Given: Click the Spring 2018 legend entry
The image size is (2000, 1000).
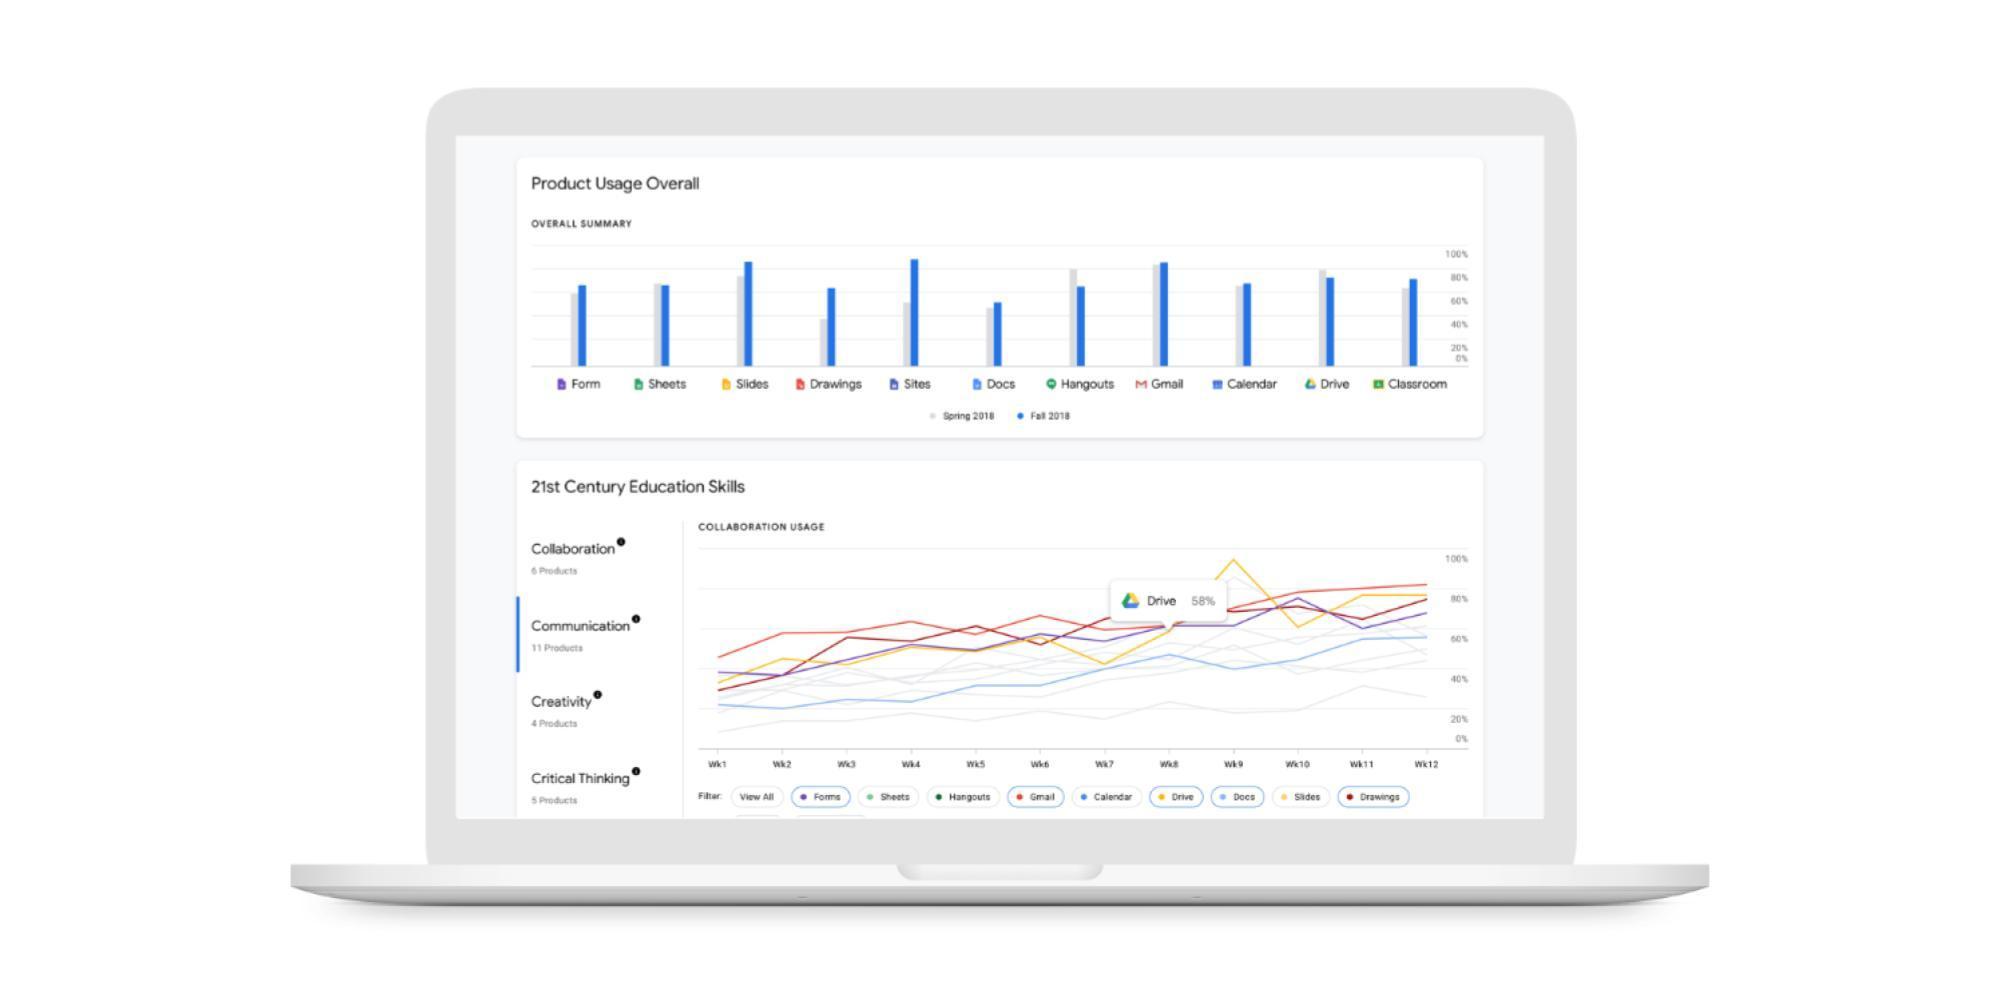Looking at the screenshot, I should pyautogui.click(x=962, y=416).
